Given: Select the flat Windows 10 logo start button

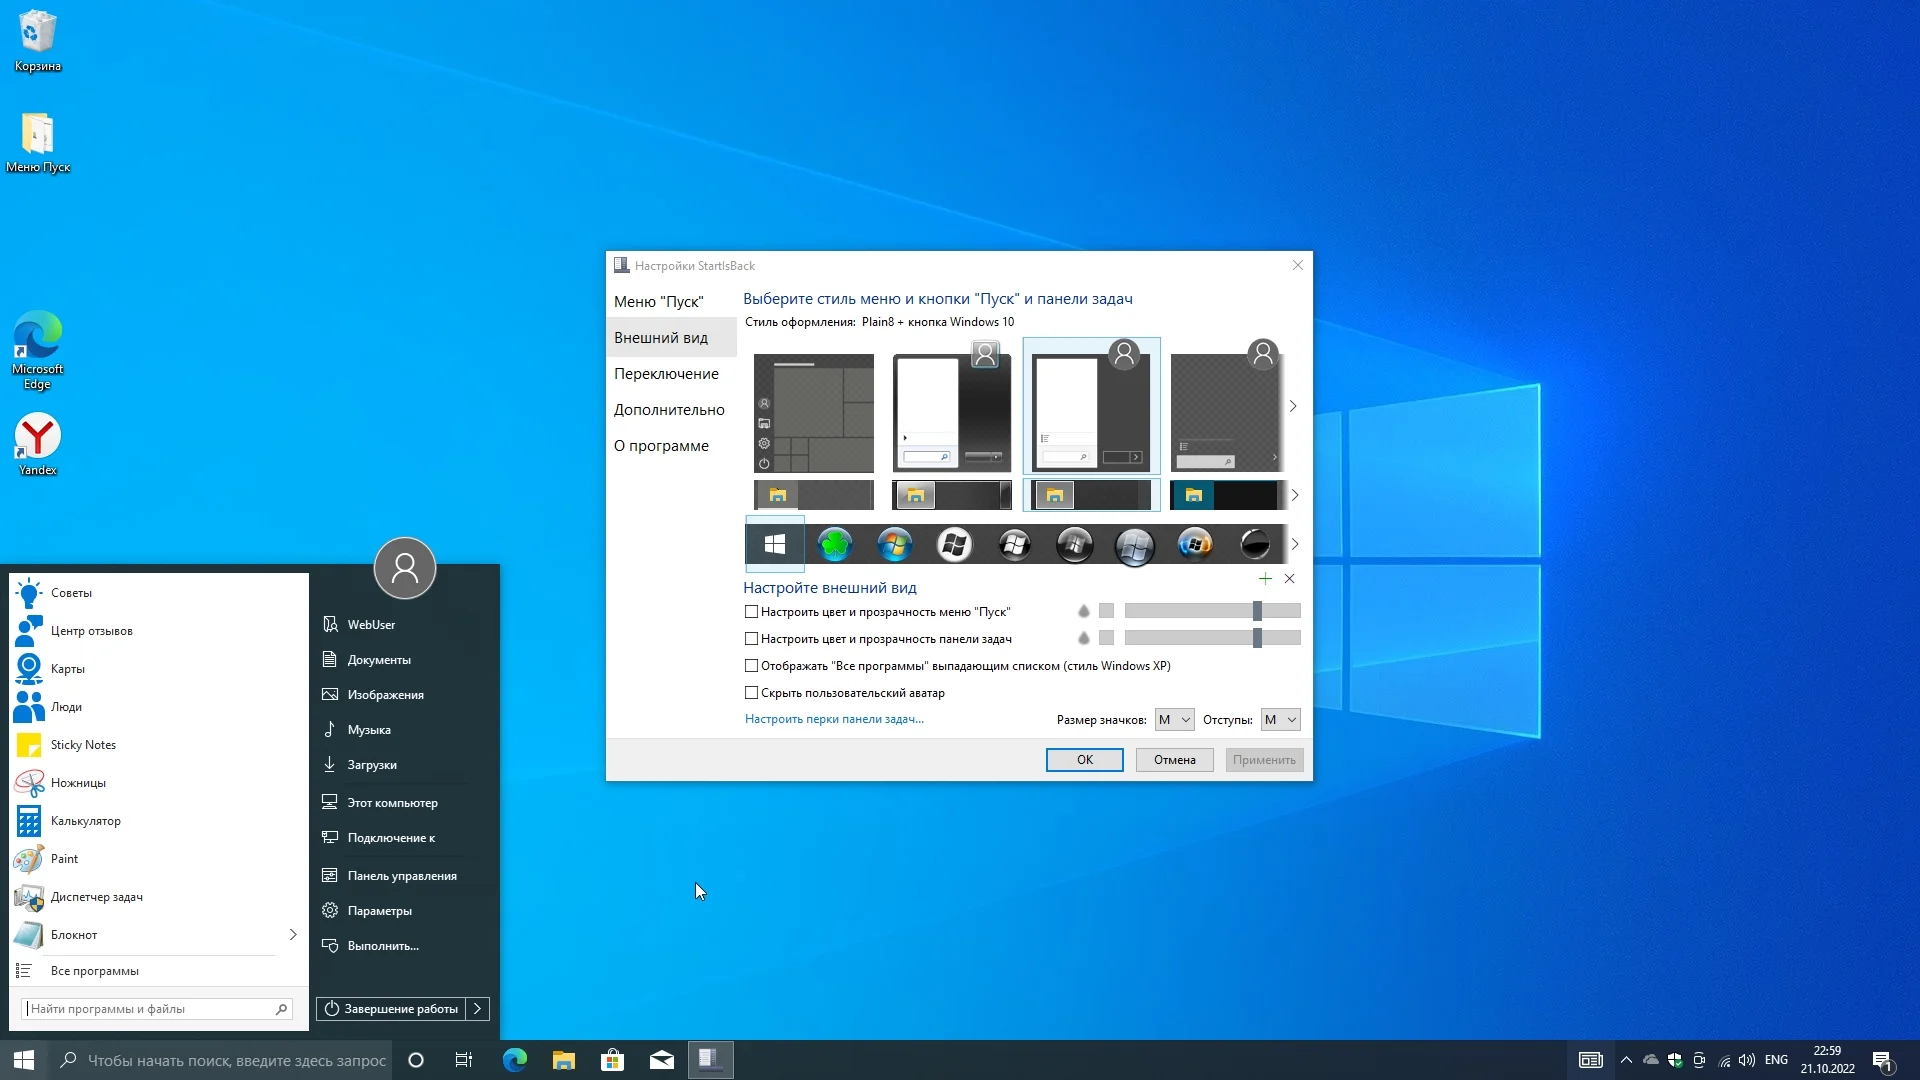Looking at the screenshot, I should [x=774, y=544].
